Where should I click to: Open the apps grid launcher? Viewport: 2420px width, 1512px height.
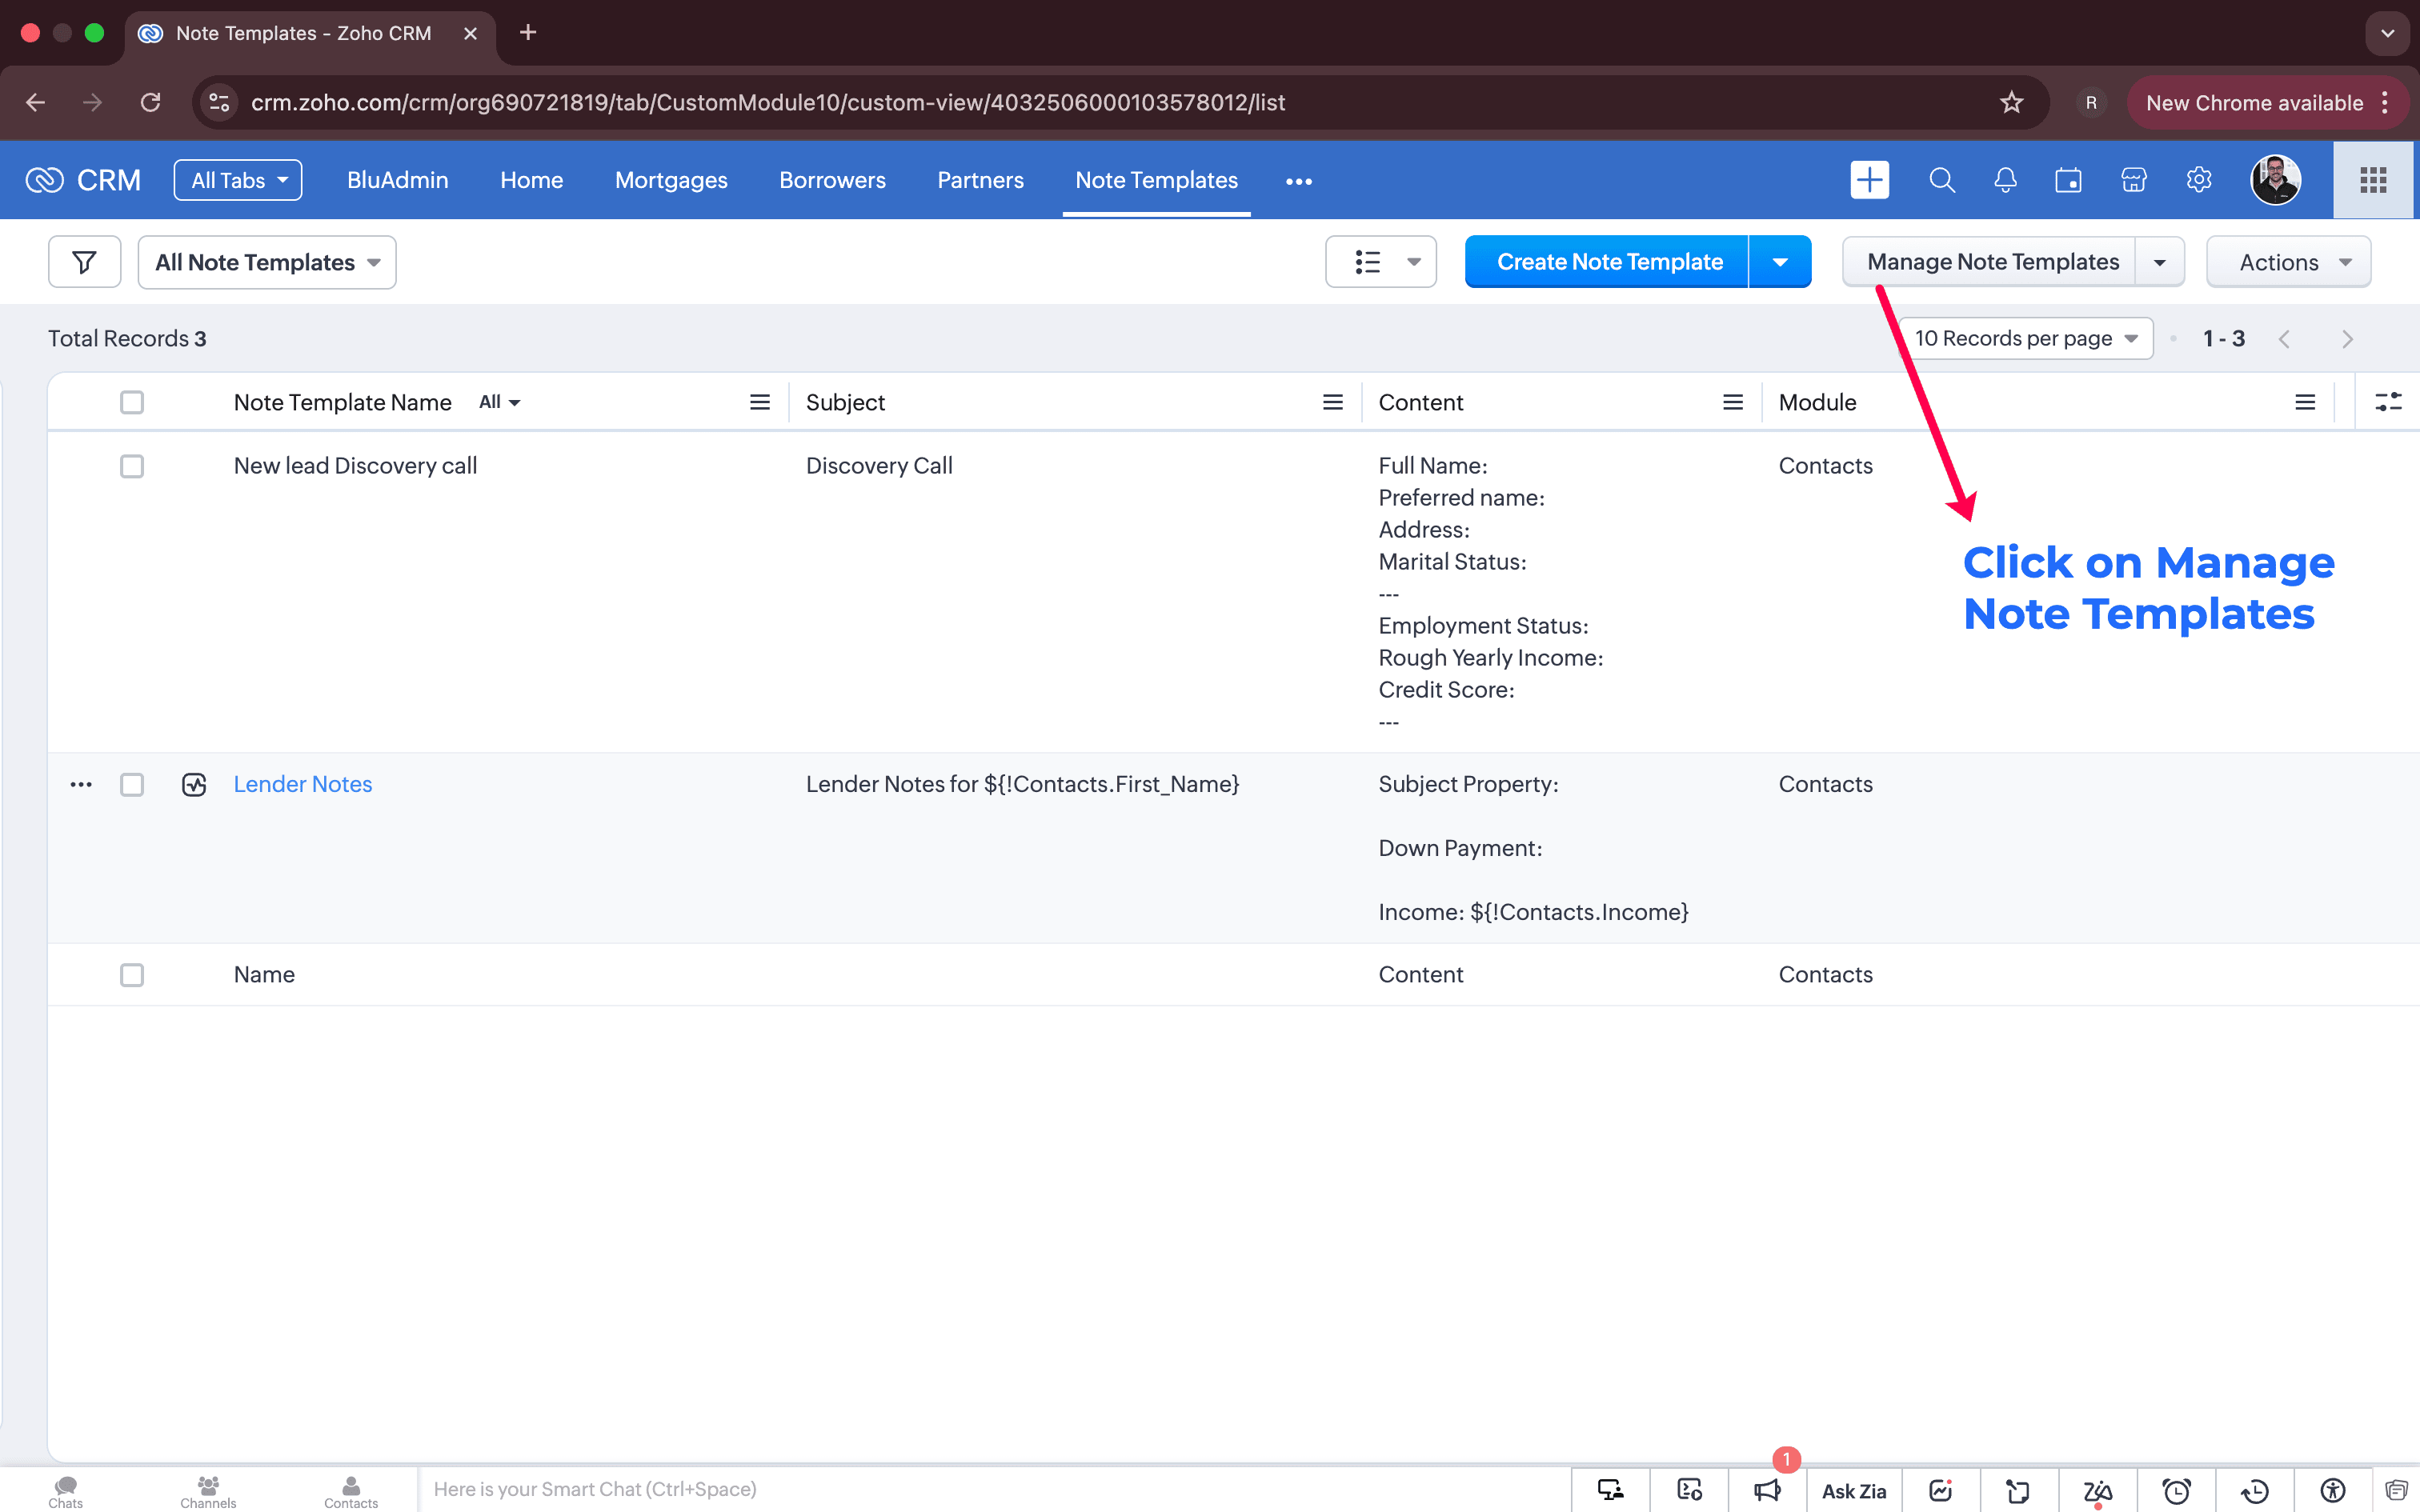pos(2373,180)
